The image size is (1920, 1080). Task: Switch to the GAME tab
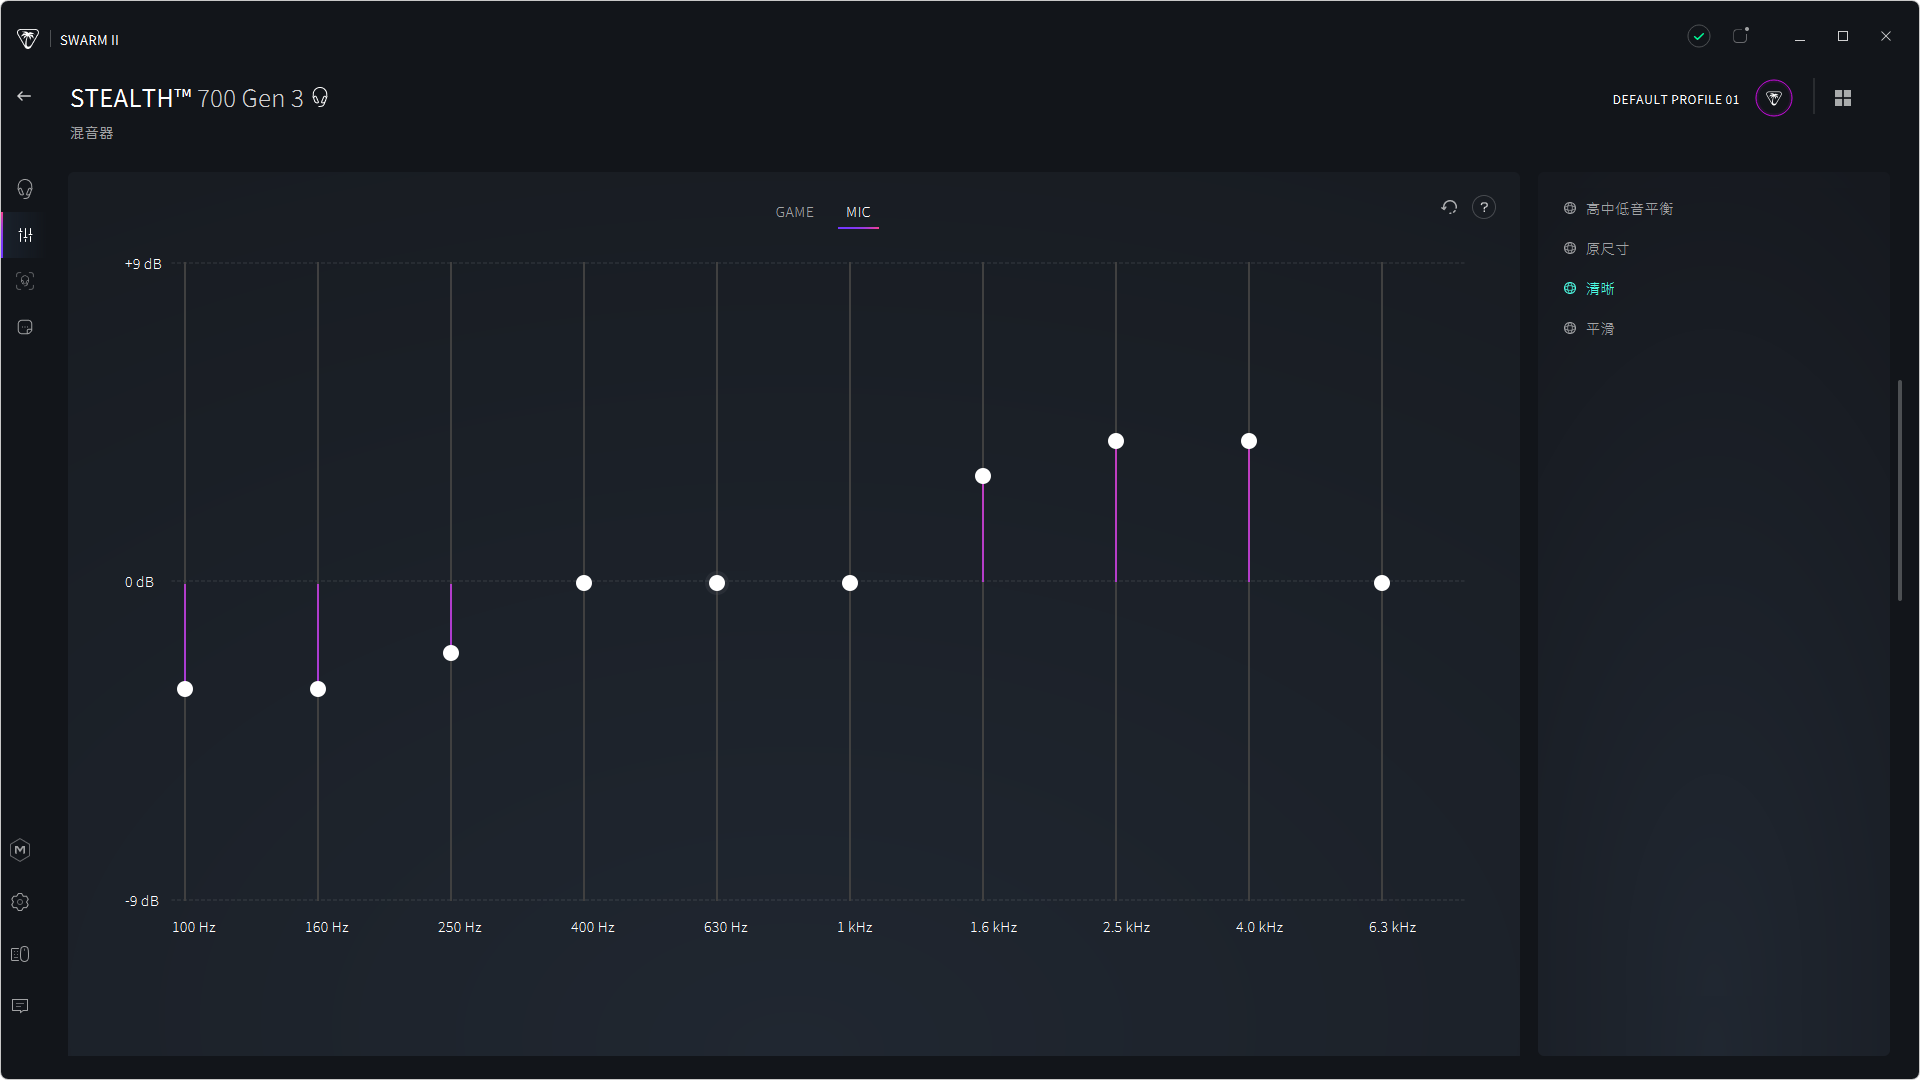[794, 212]
